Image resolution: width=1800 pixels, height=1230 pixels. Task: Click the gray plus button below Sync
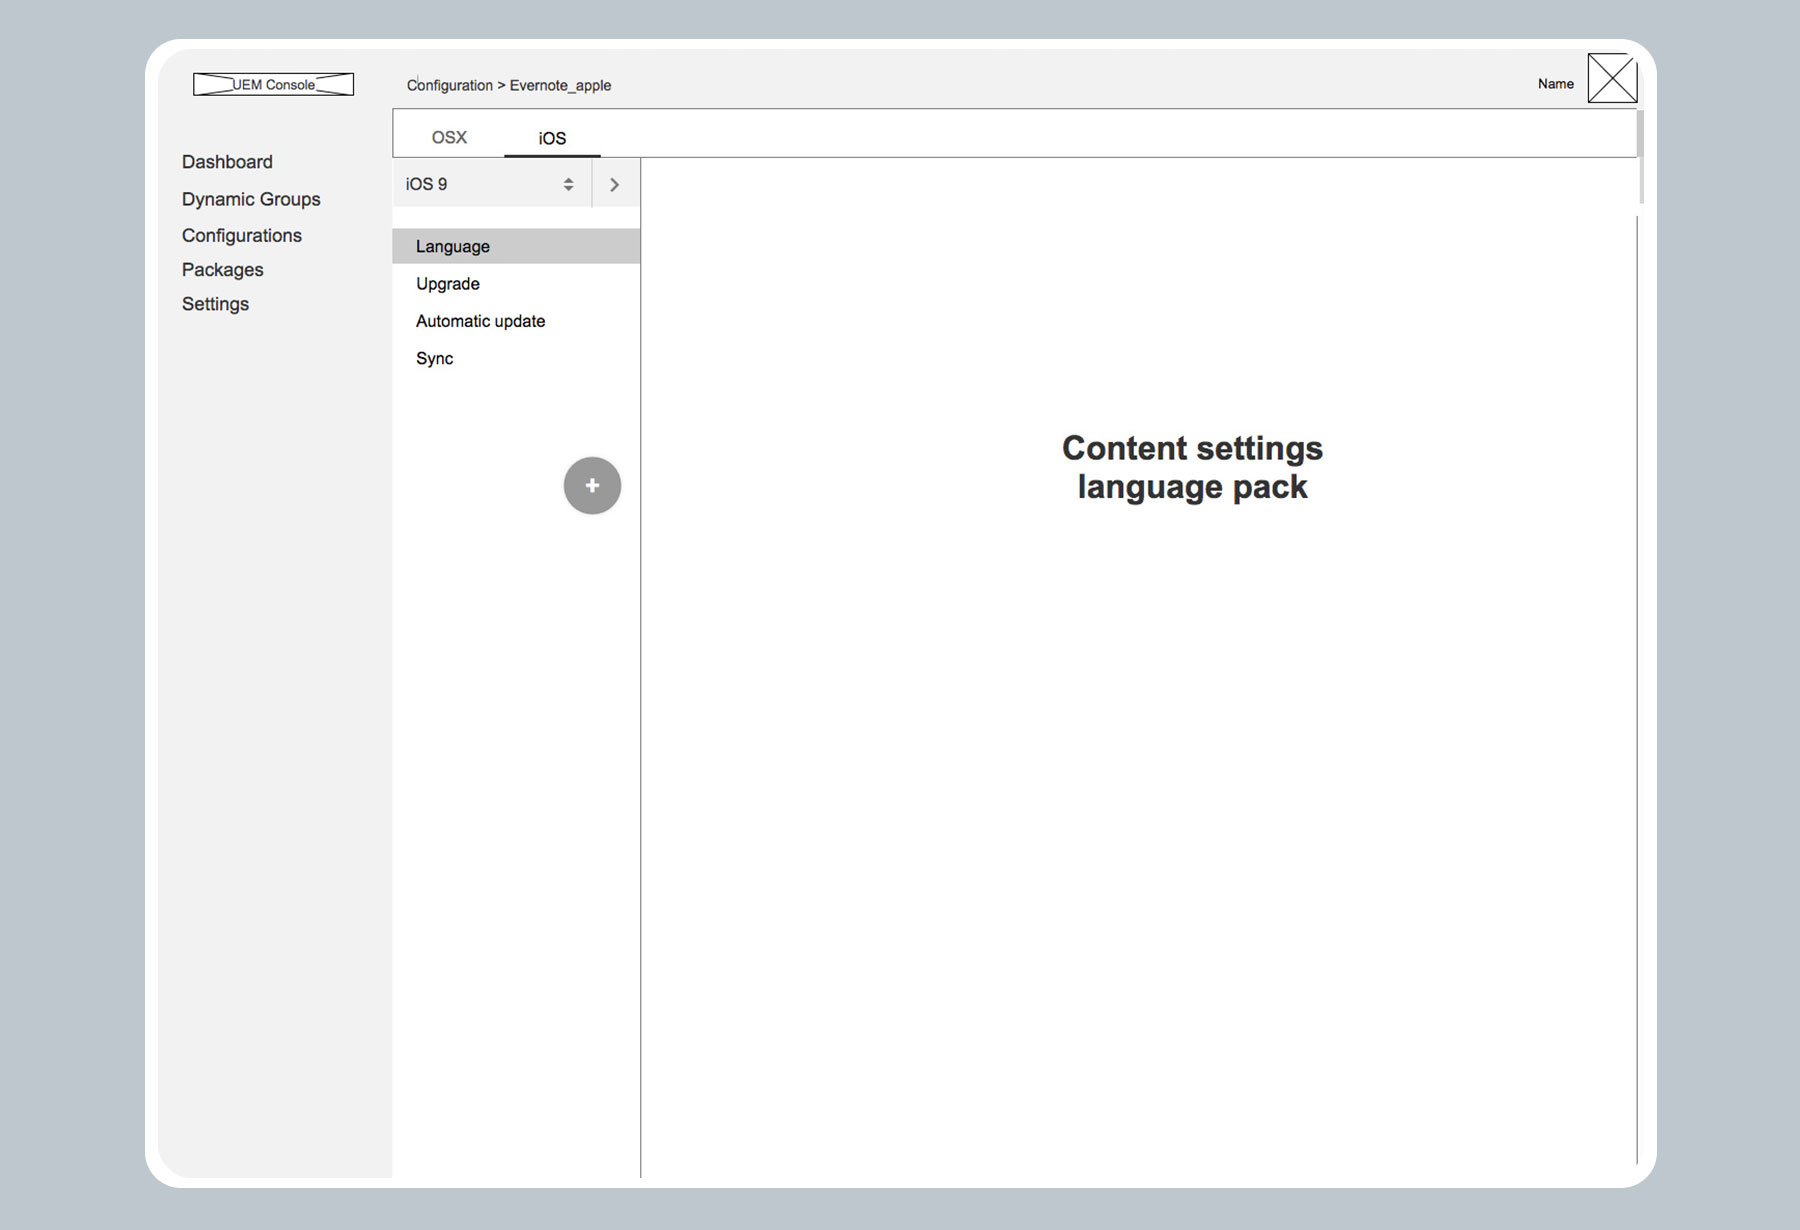coord(592,485)
